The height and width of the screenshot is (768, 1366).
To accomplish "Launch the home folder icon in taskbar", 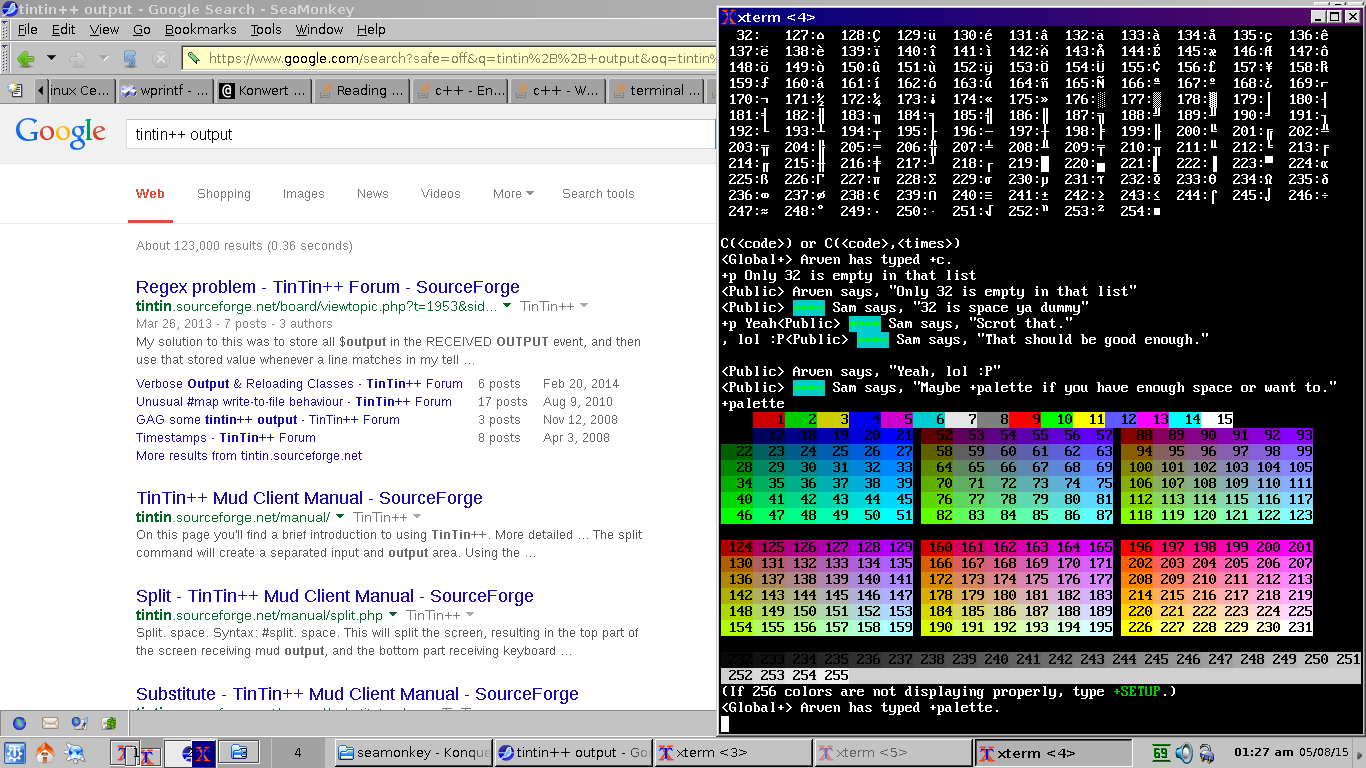I will coord(45,753).
